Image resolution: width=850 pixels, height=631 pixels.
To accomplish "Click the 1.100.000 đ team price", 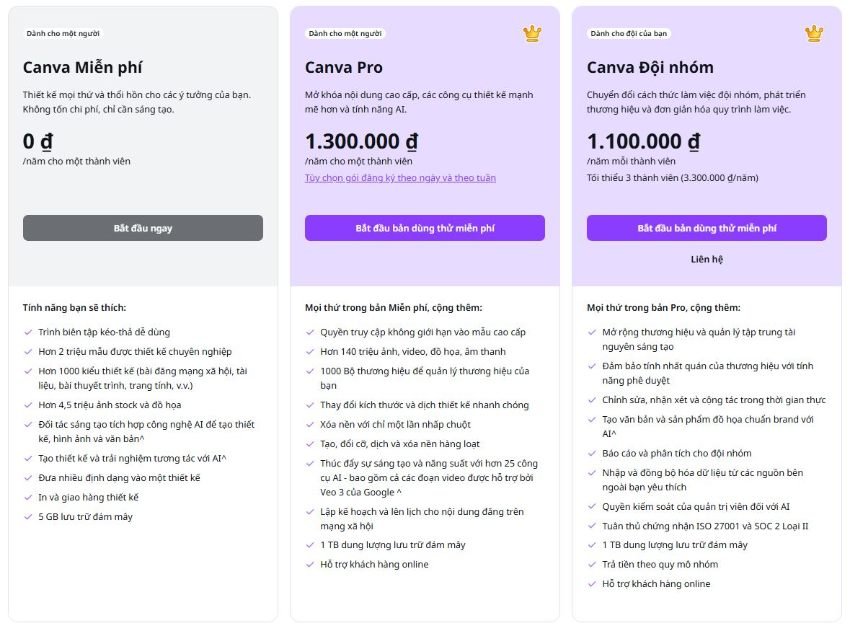I will 643,141.
